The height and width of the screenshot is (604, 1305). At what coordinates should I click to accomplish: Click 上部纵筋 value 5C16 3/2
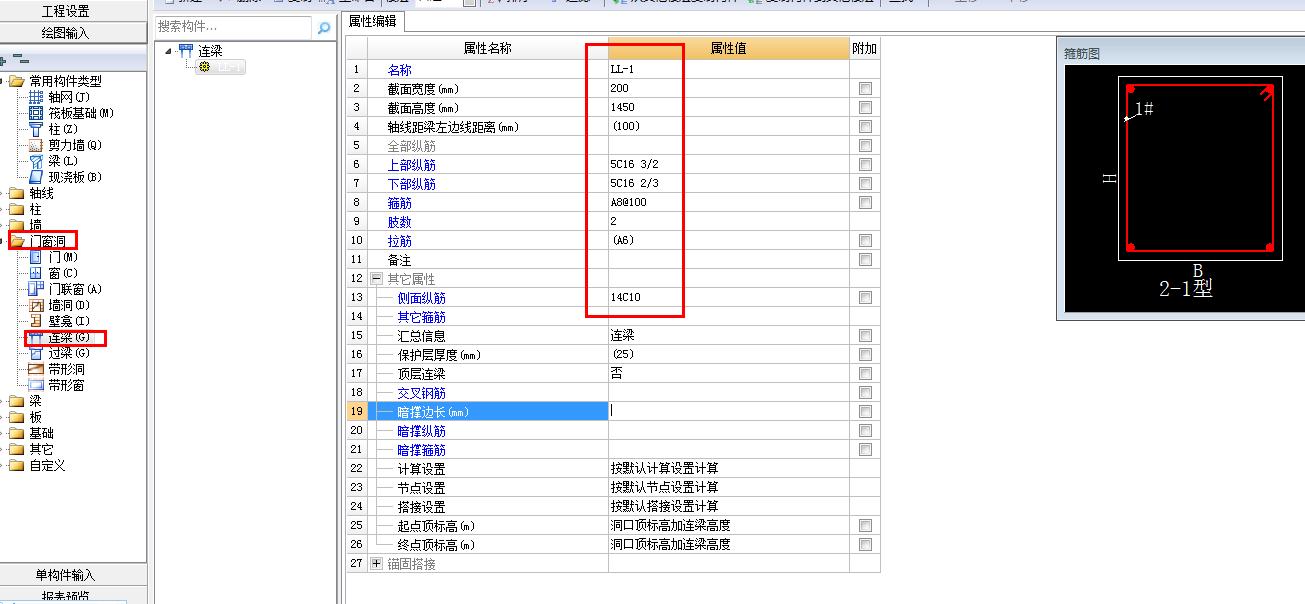pos(635,165)
